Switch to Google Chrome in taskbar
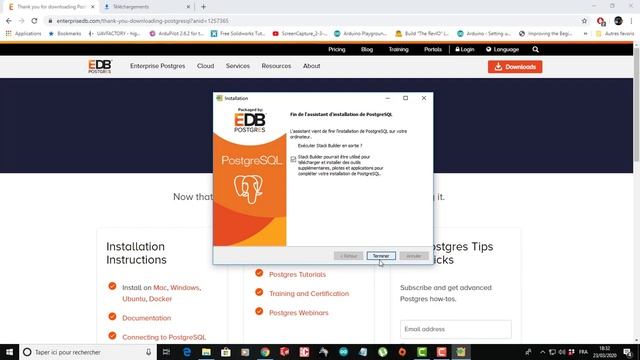 pyautogui.click(x=265, y=352)
